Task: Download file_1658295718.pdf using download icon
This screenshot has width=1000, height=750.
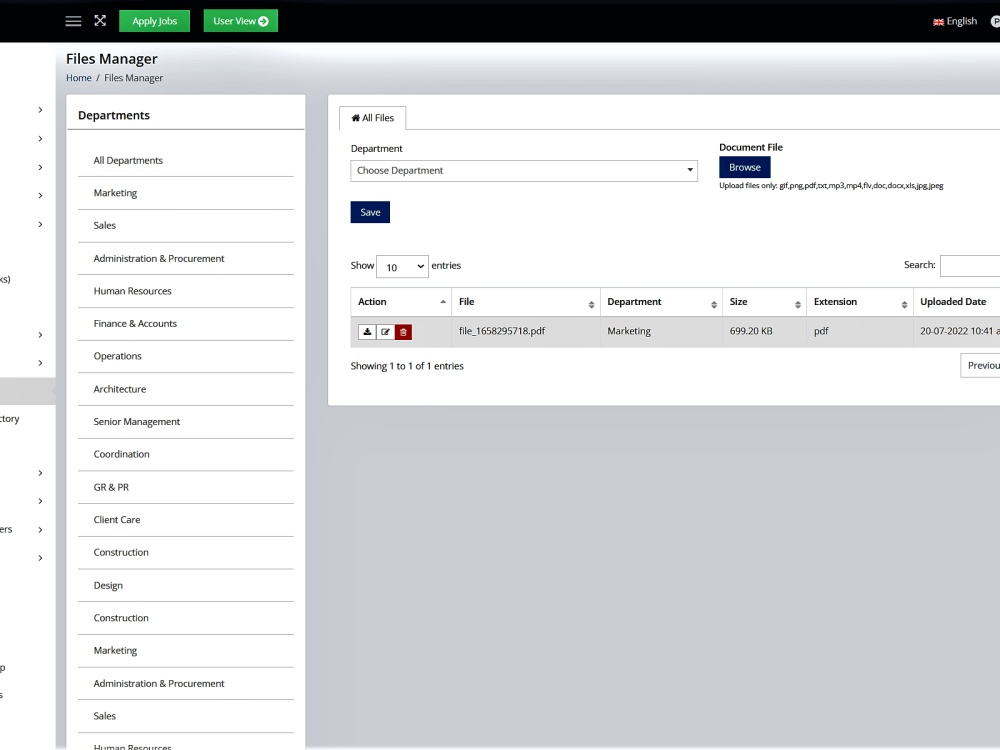Action: coord(367,332)
